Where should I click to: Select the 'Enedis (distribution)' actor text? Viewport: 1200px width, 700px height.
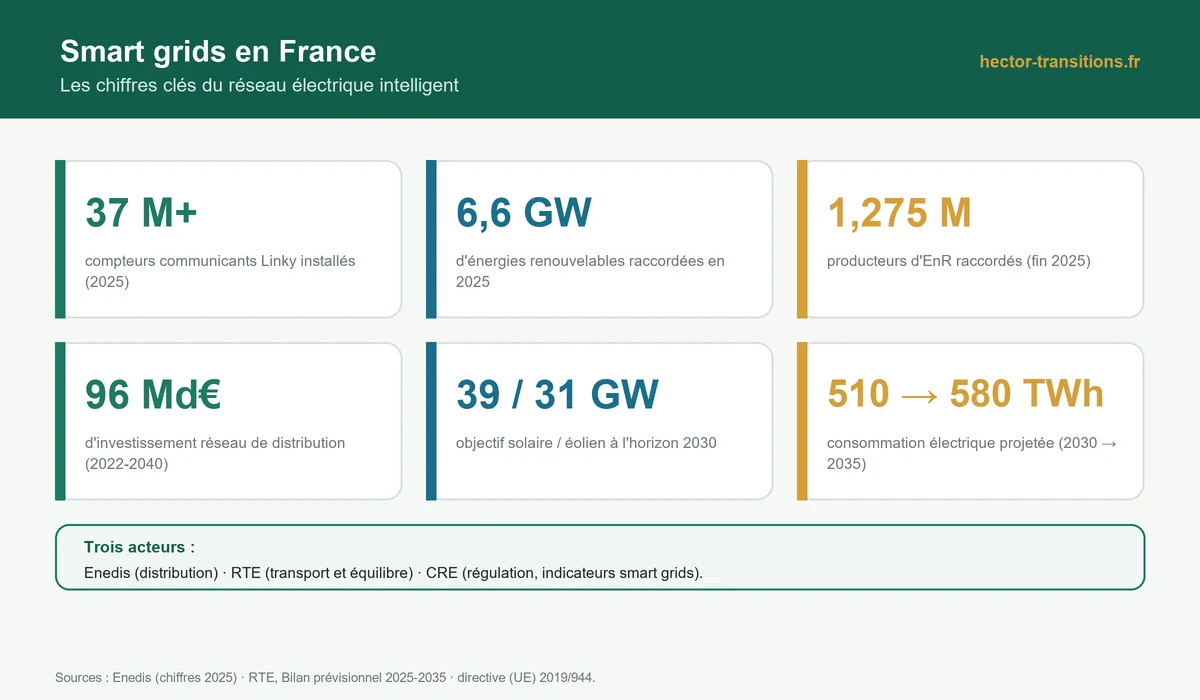pos(151,573)
